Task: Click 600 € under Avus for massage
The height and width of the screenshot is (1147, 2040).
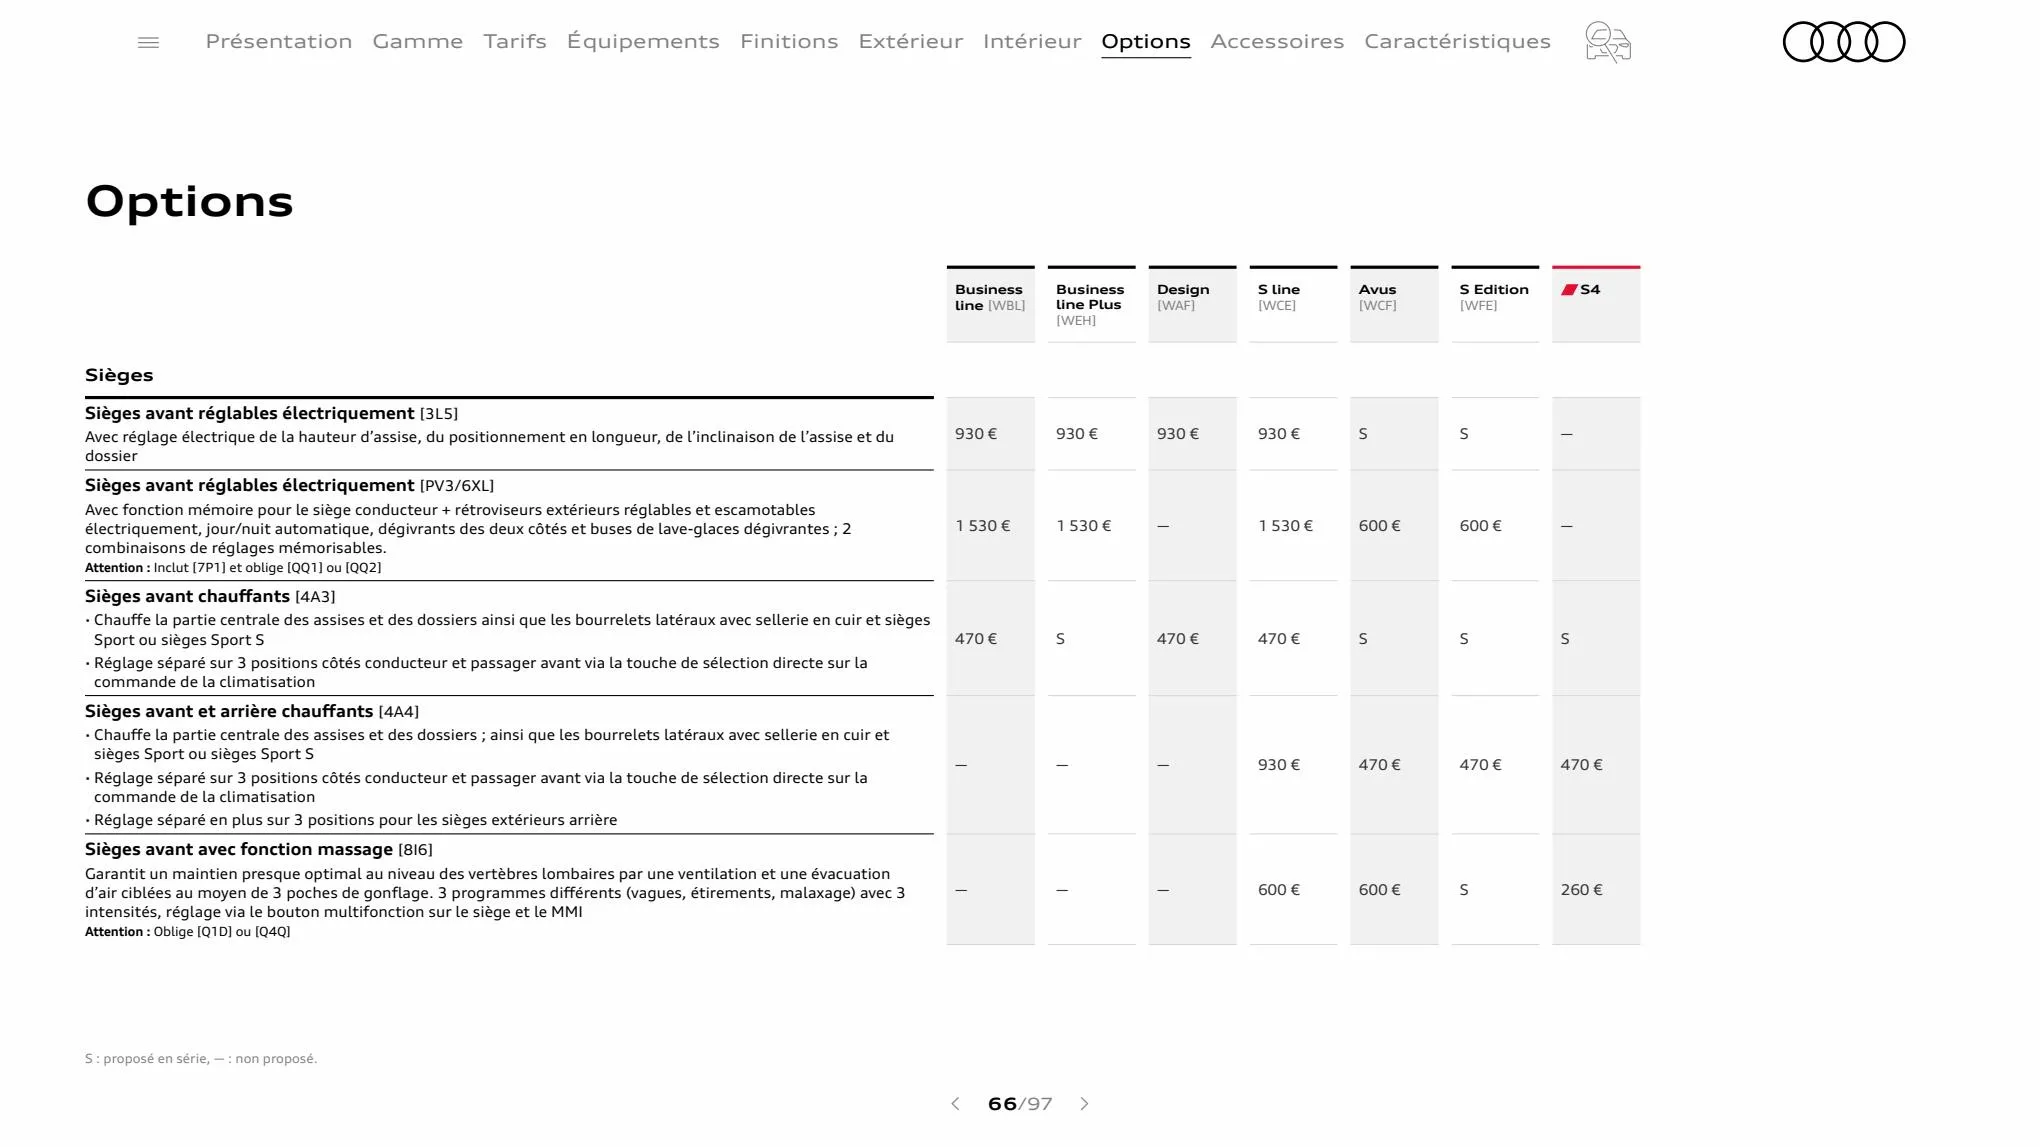Action: coord(1380,890)
